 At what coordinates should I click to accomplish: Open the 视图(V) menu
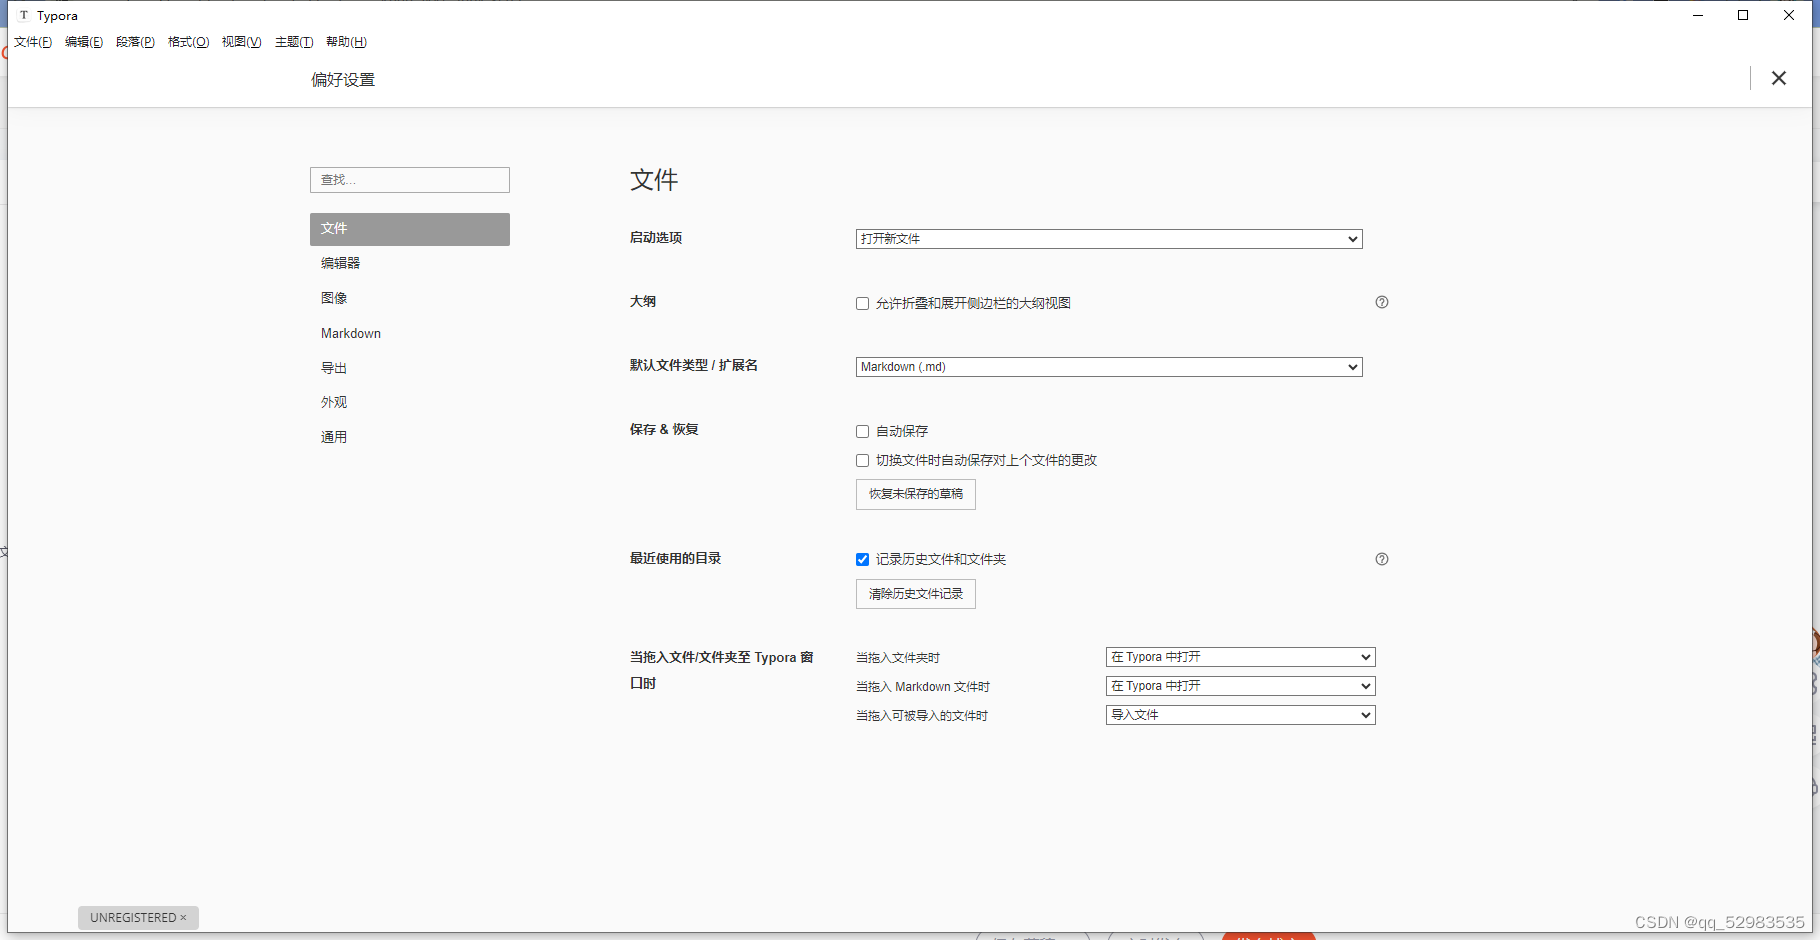pos(241,42)
